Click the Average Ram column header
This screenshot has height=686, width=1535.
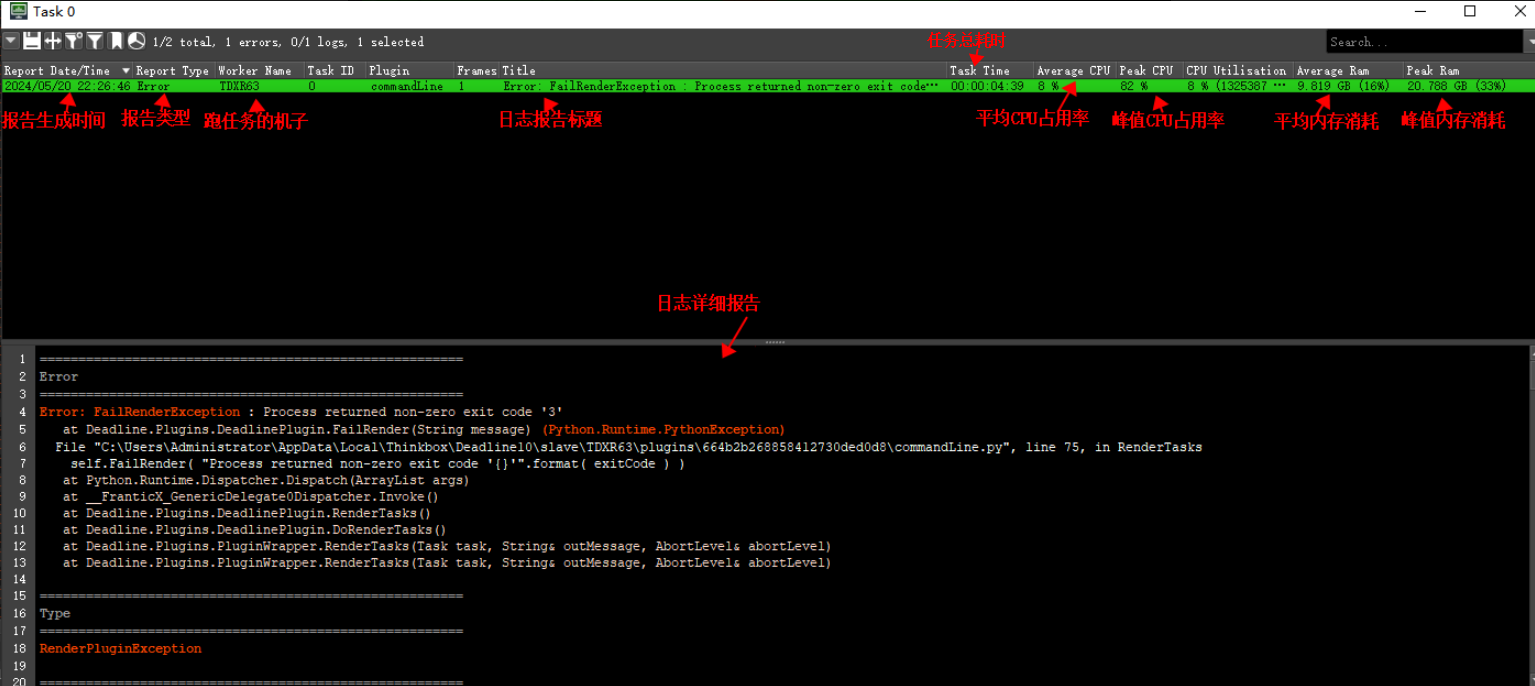pos(1333,71)
